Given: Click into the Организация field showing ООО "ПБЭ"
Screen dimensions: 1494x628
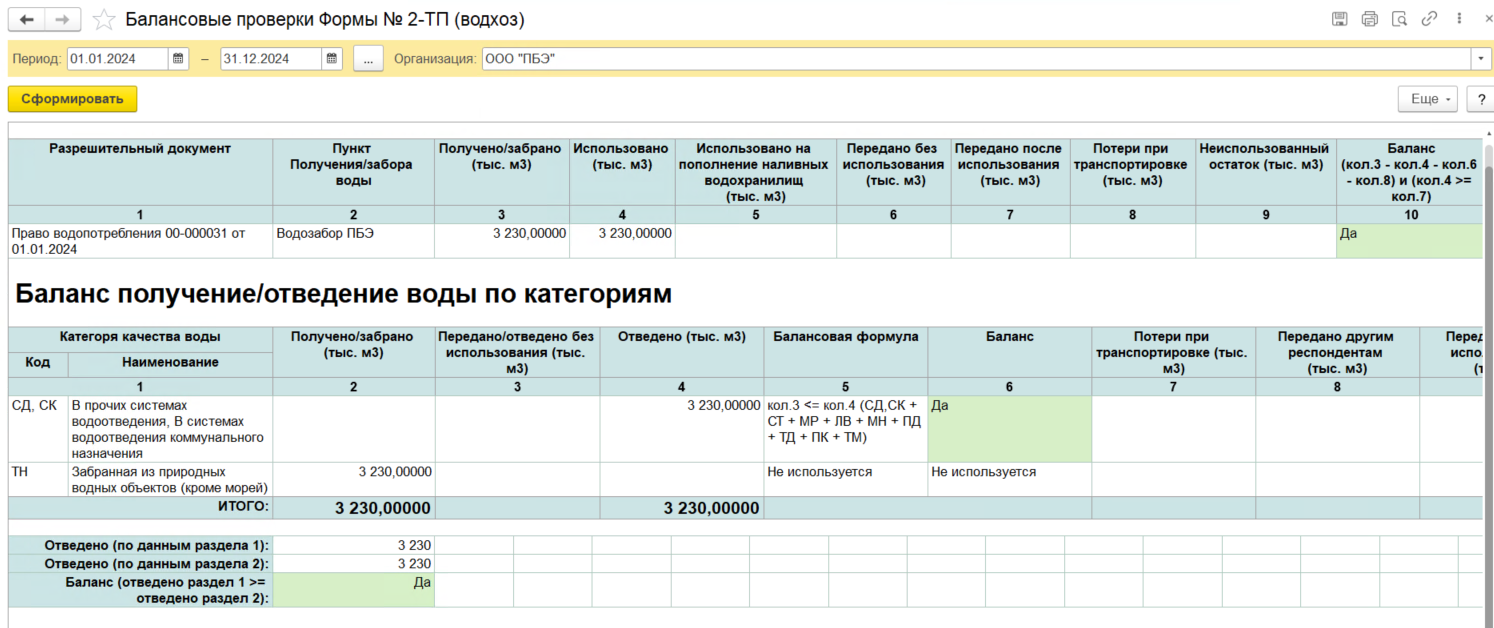Looking at the screenshot, I should coord(976,59).
